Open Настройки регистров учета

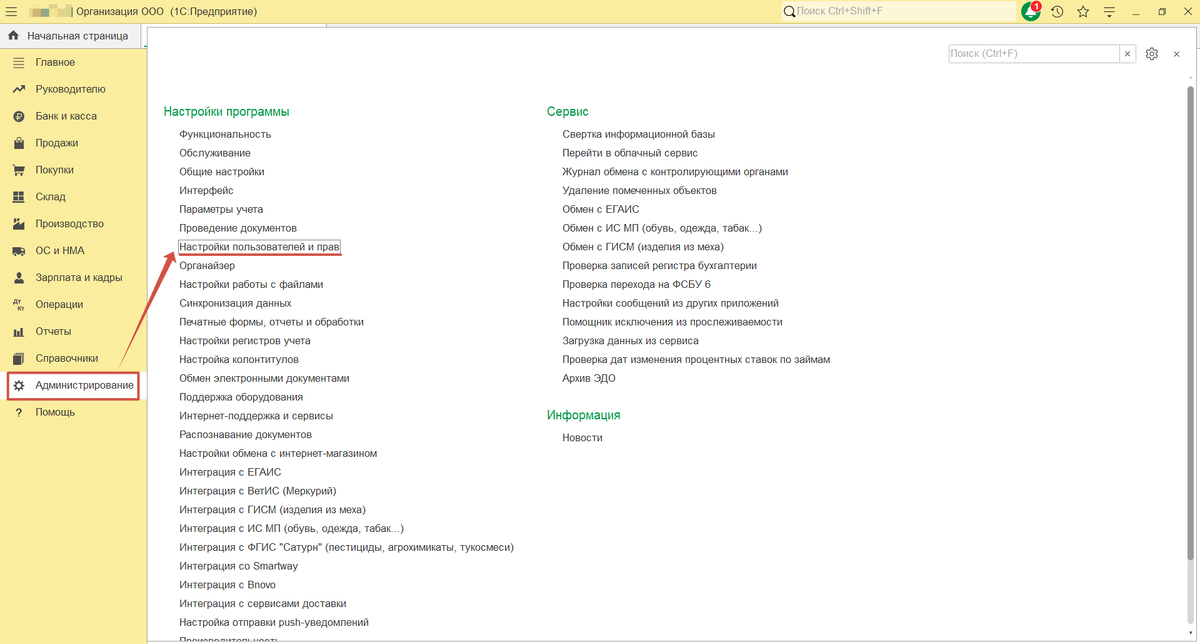[x=245, y=341]
